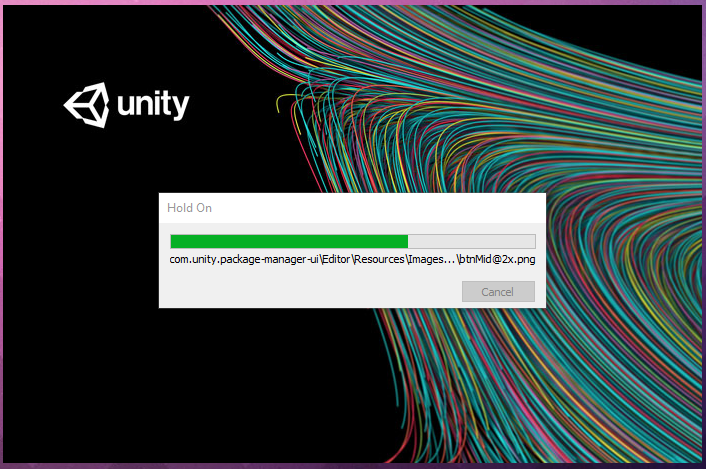The width and height of the screenshot is (706, 469).
Task: Select the "Hold On" dialog title text
Action: click(x=190, y=208)
